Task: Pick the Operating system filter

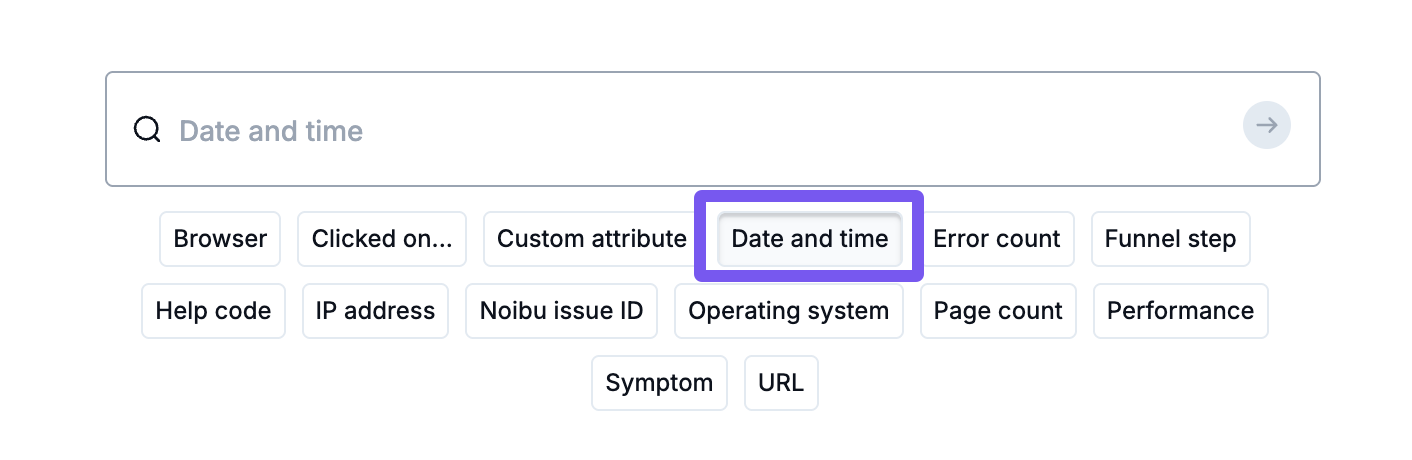Action: [788, 311]
